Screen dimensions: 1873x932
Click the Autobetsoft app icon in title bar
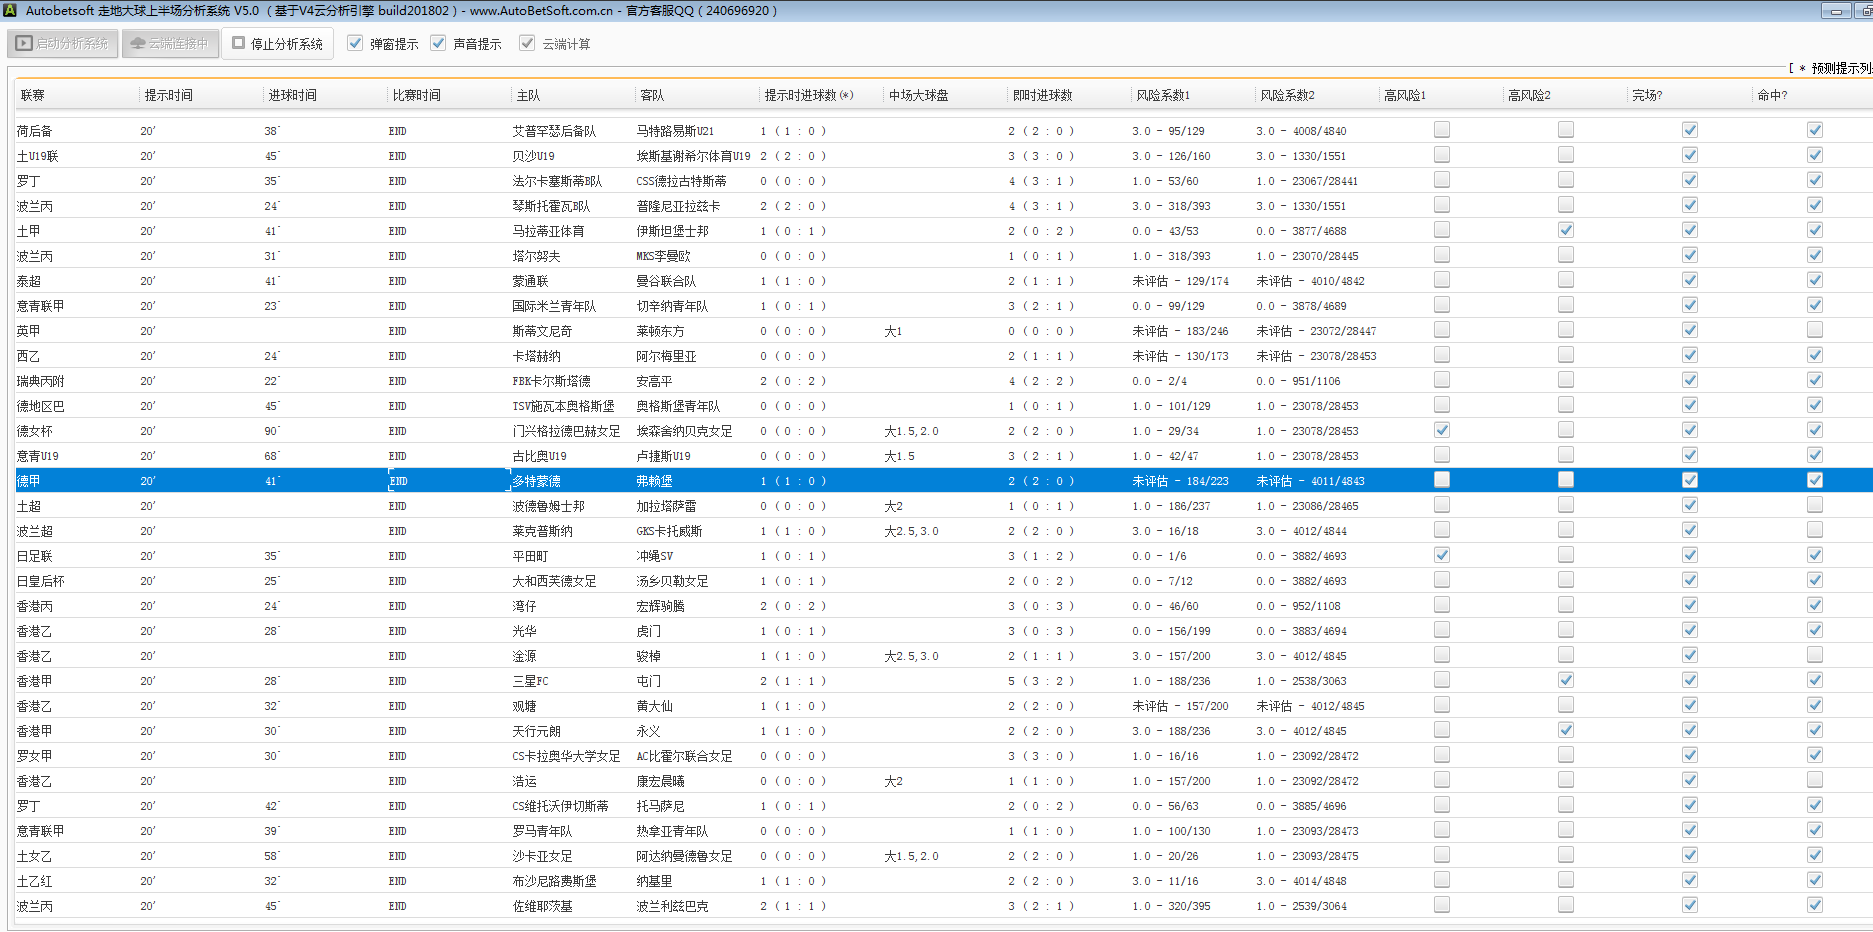pos(10,11)
